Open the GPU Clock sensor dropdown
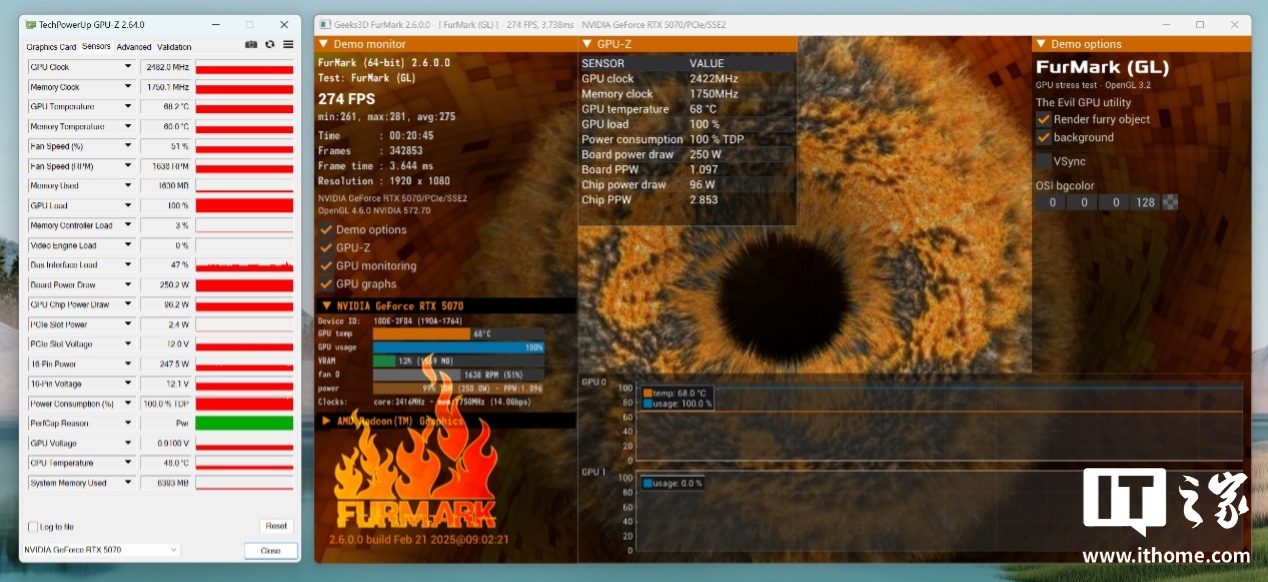This screenshot has height=582, width=1268. click(128, 67)
